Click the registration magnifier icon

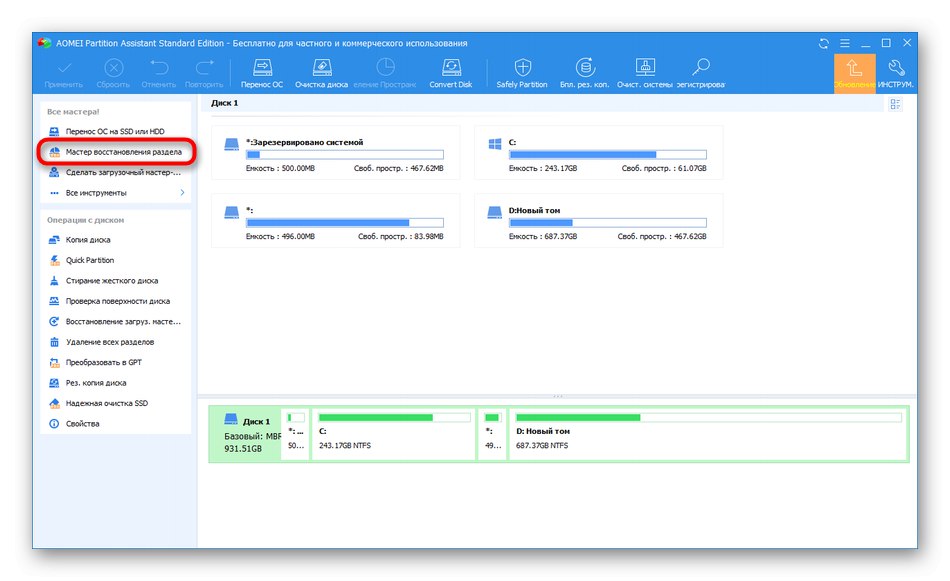tap(701, 67)
